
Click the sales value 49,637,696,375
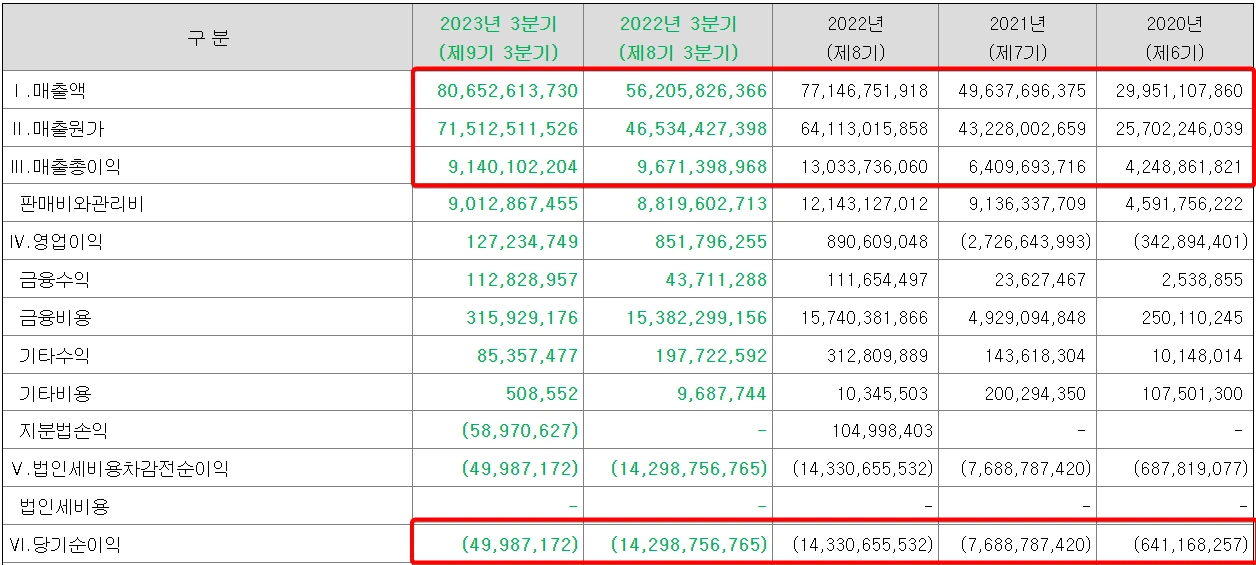point(1022,91)
